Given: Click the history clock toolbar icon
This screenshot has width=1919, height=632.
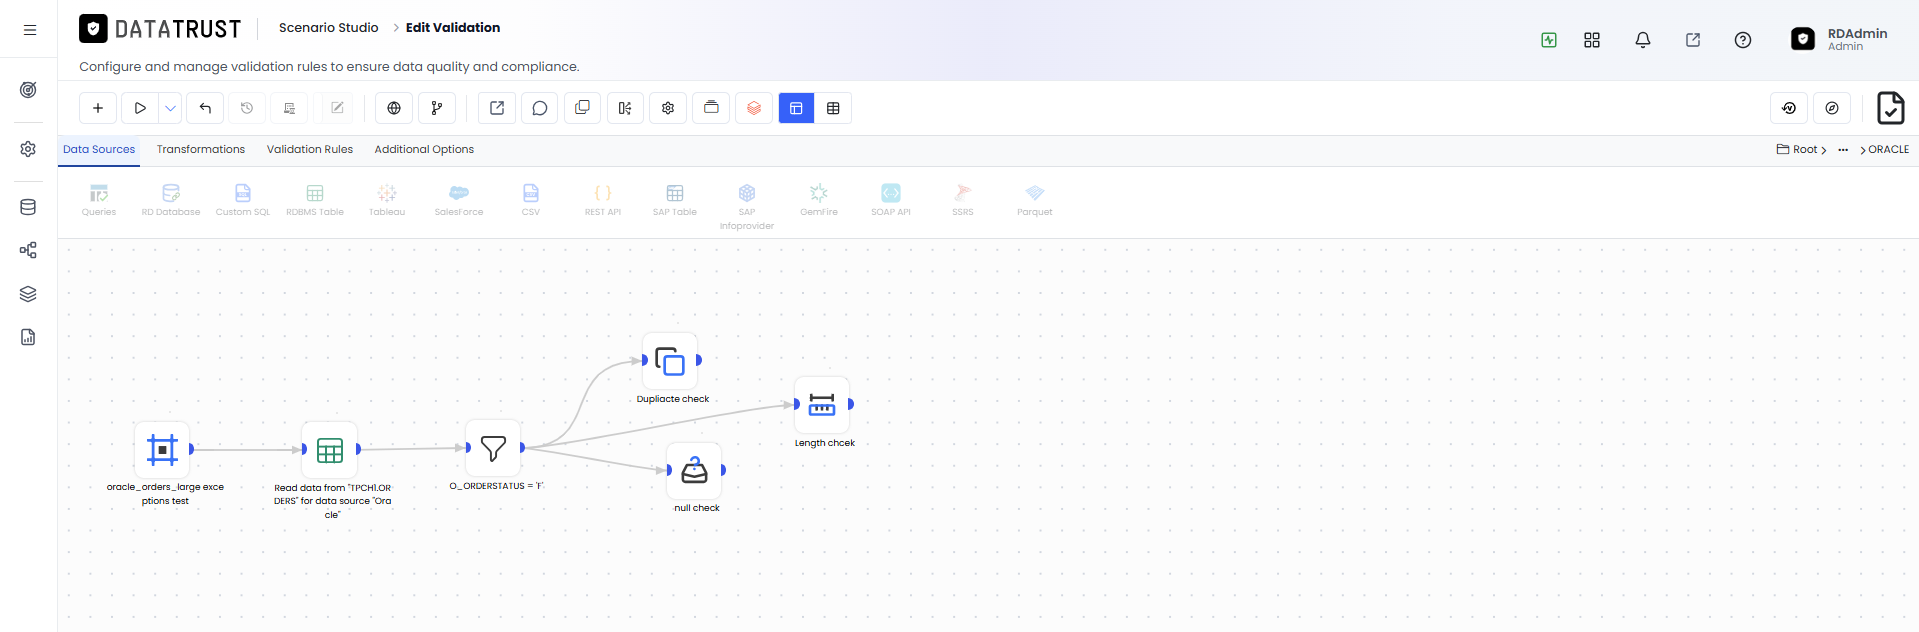Looking at the screenshot, I should 247,108.
